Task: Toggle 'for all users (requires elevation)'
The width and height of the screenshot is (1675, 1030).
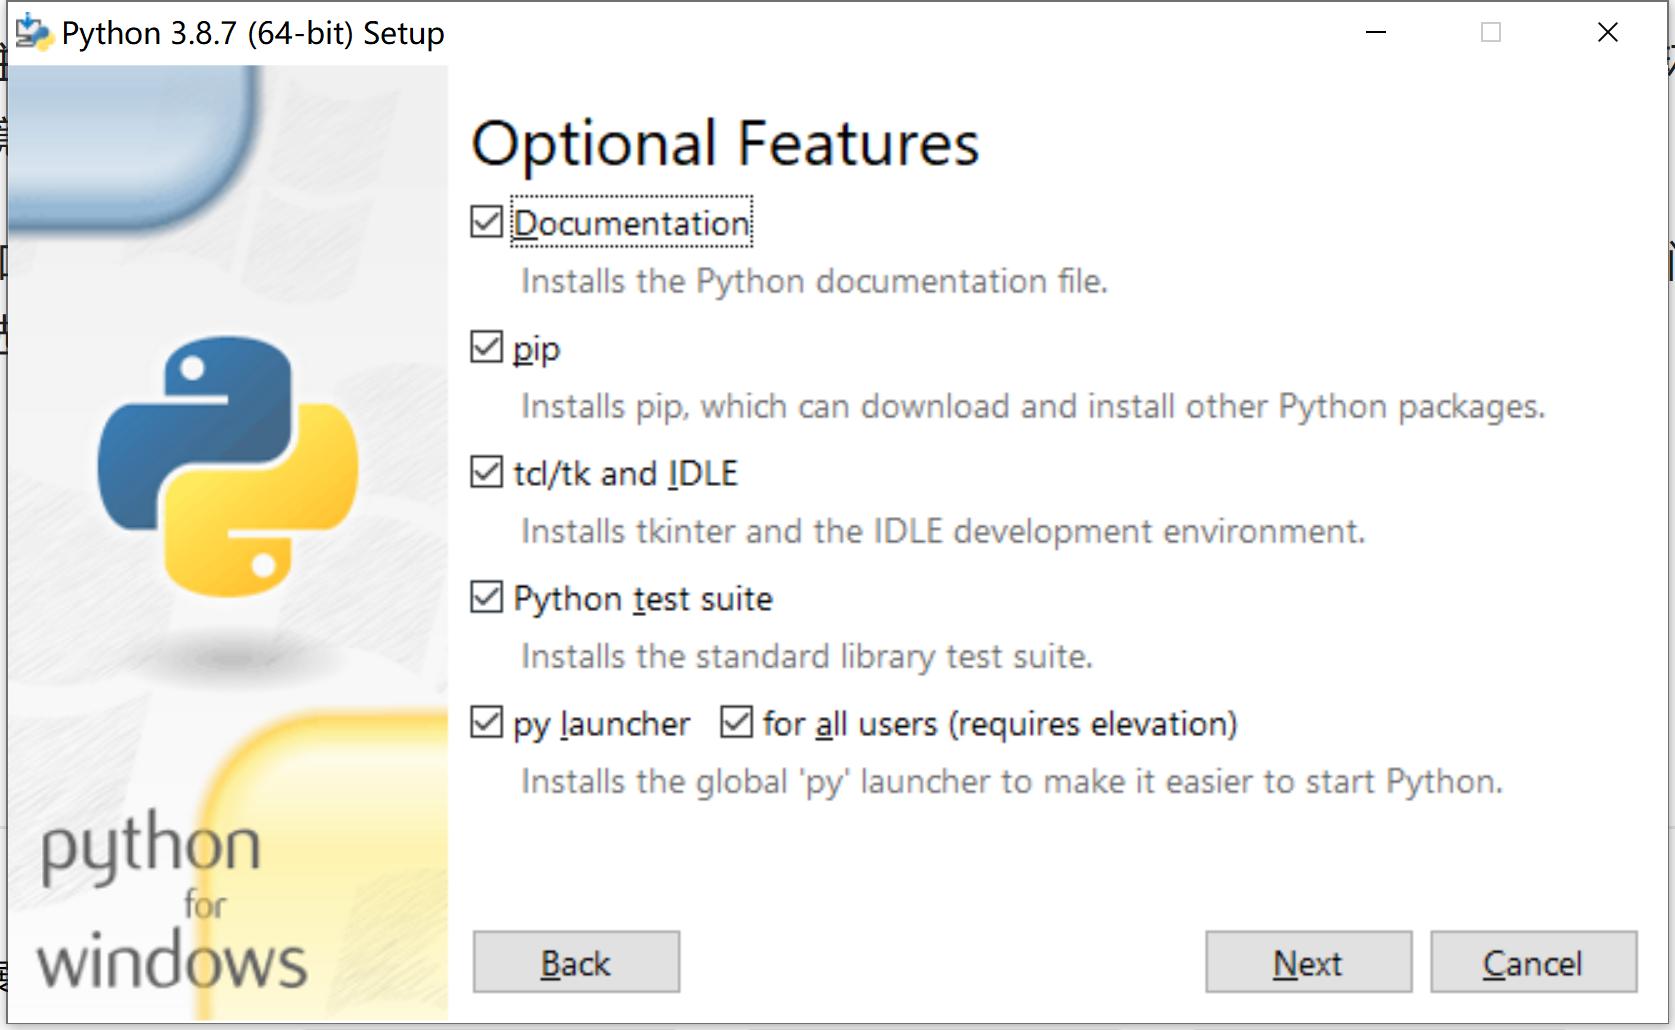Action: 737,723
